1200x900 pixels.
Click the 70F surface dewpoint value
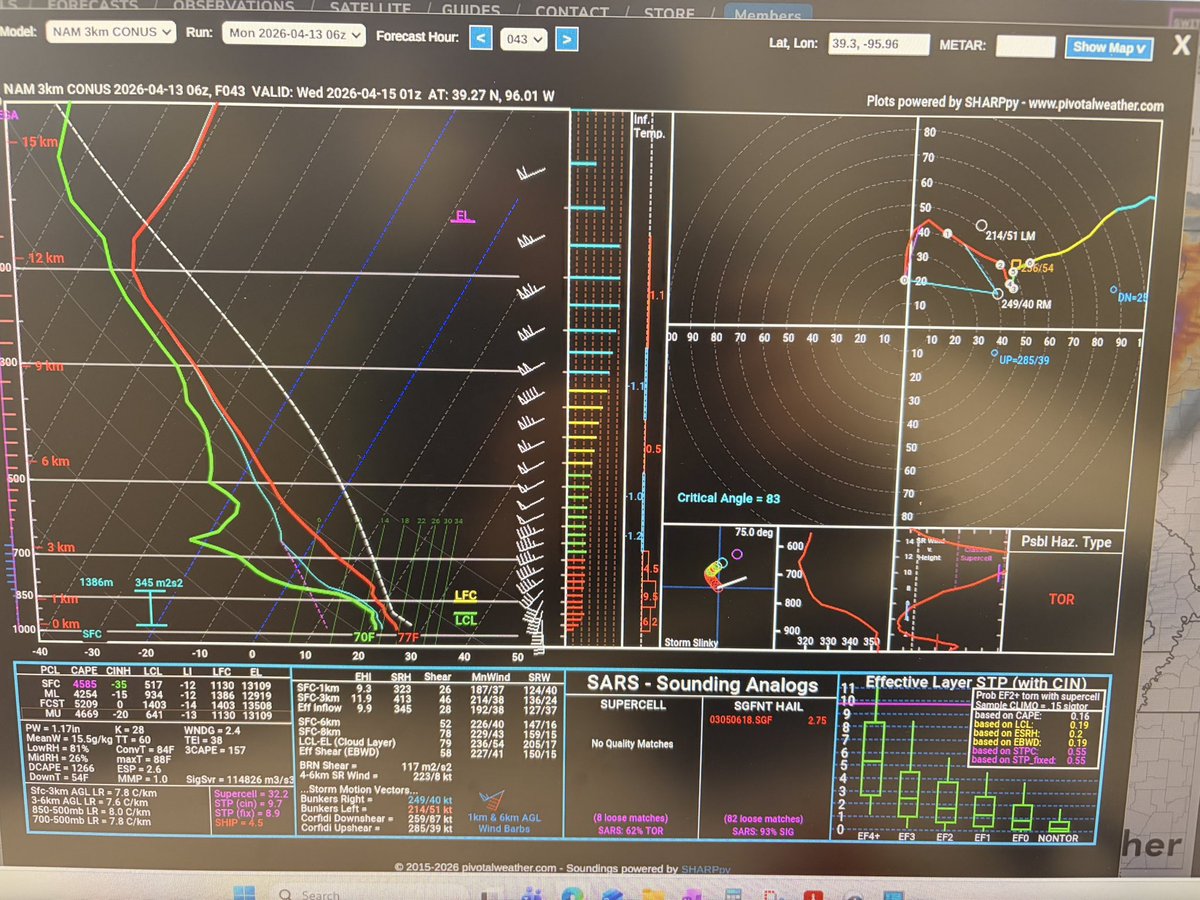pyautogui.click(x=364, y=637)
